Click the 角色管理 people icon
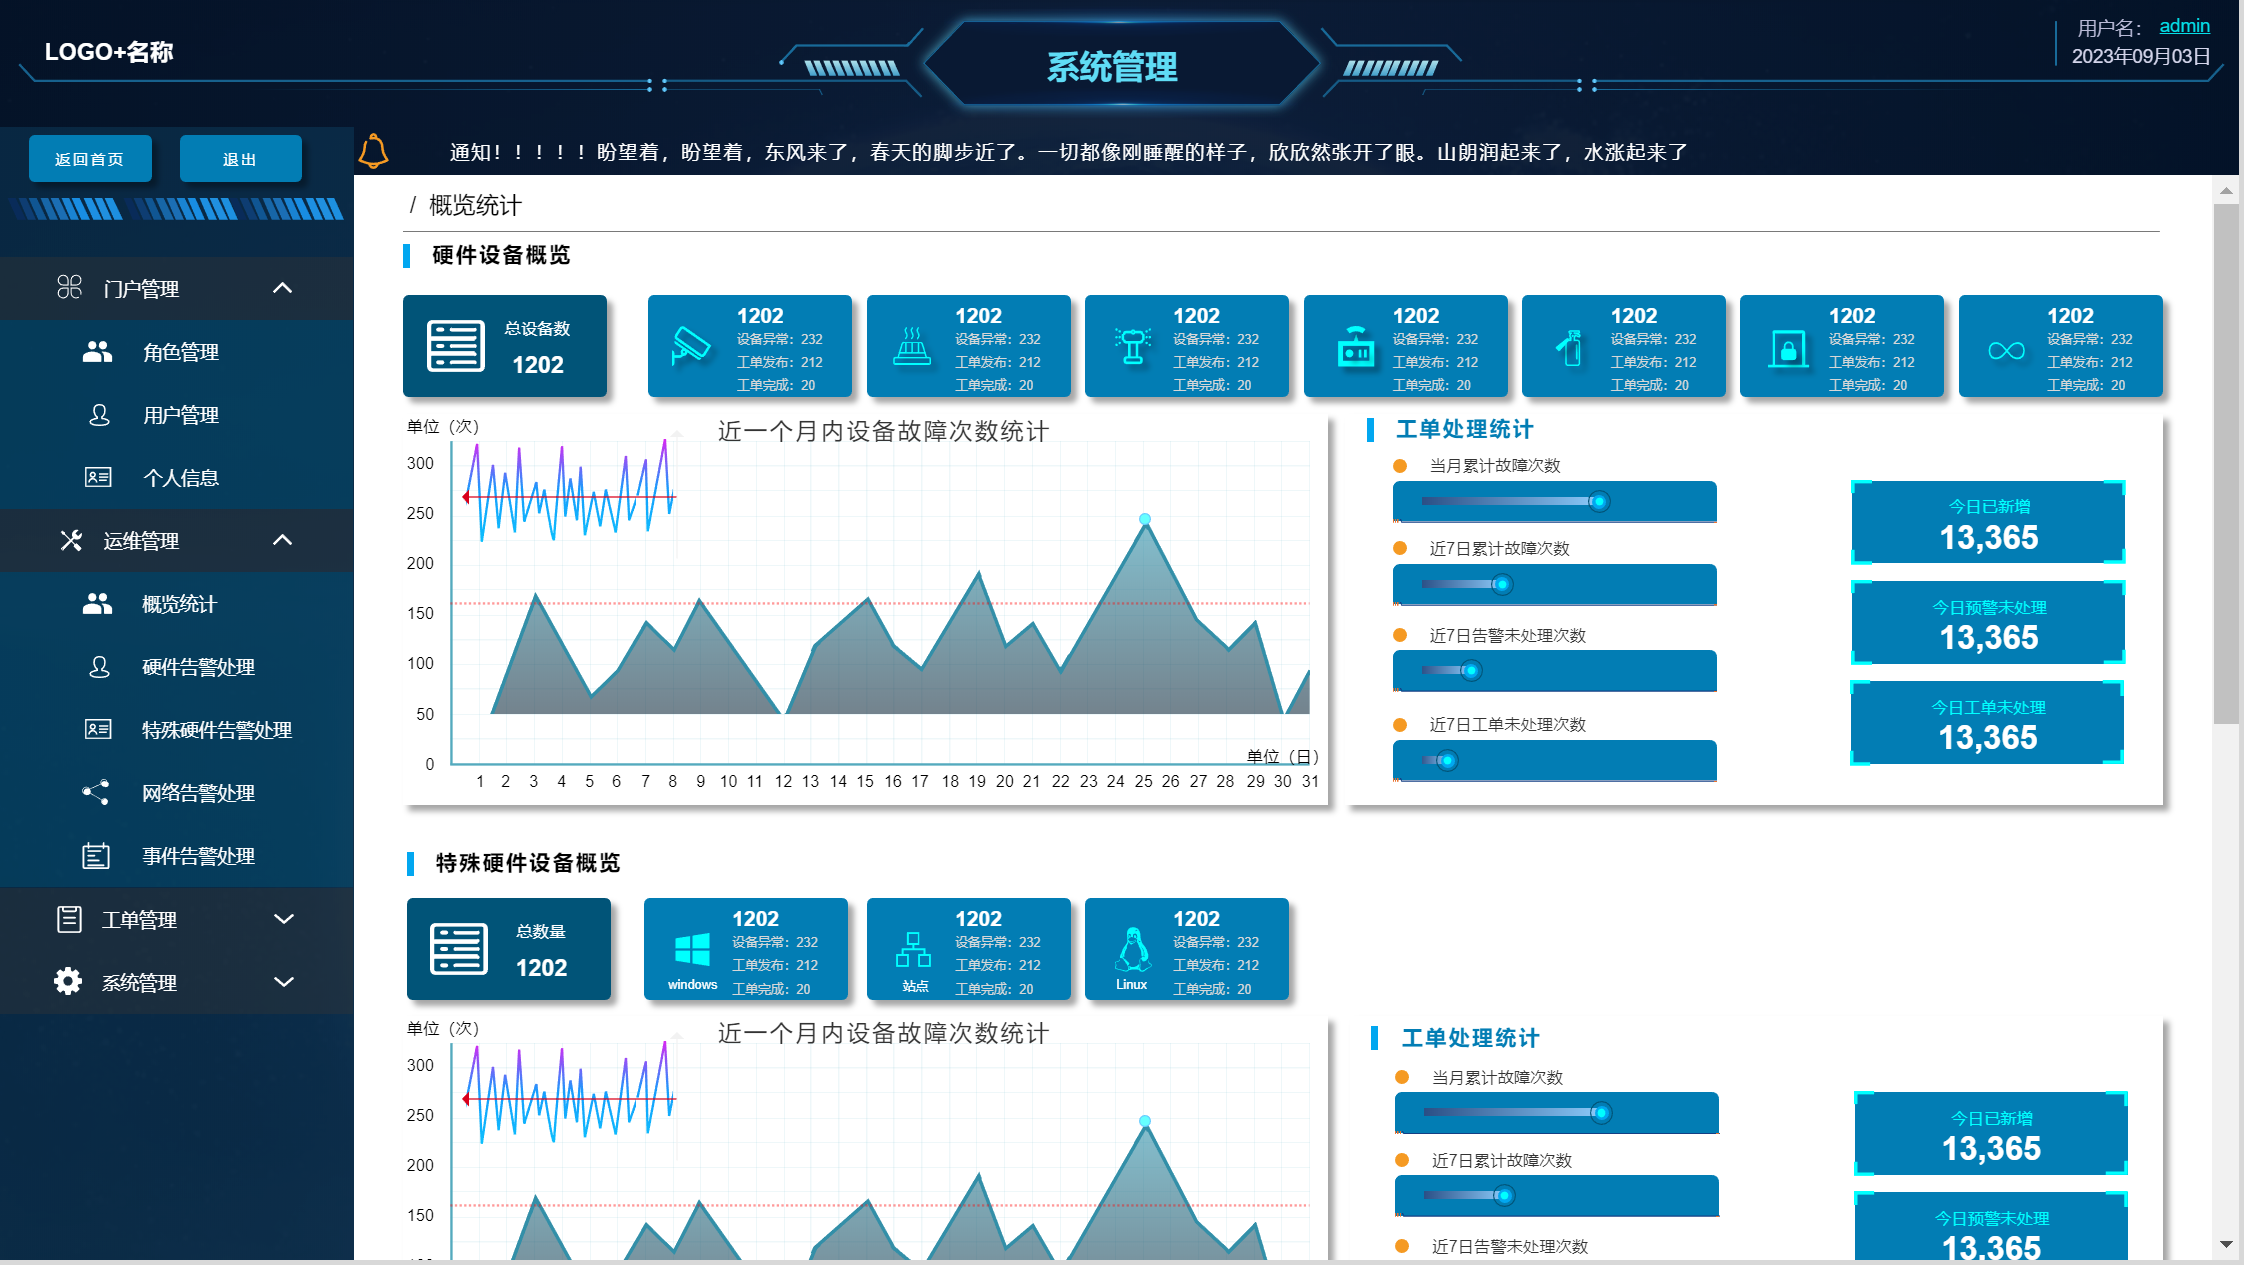 tap(97, 352)
